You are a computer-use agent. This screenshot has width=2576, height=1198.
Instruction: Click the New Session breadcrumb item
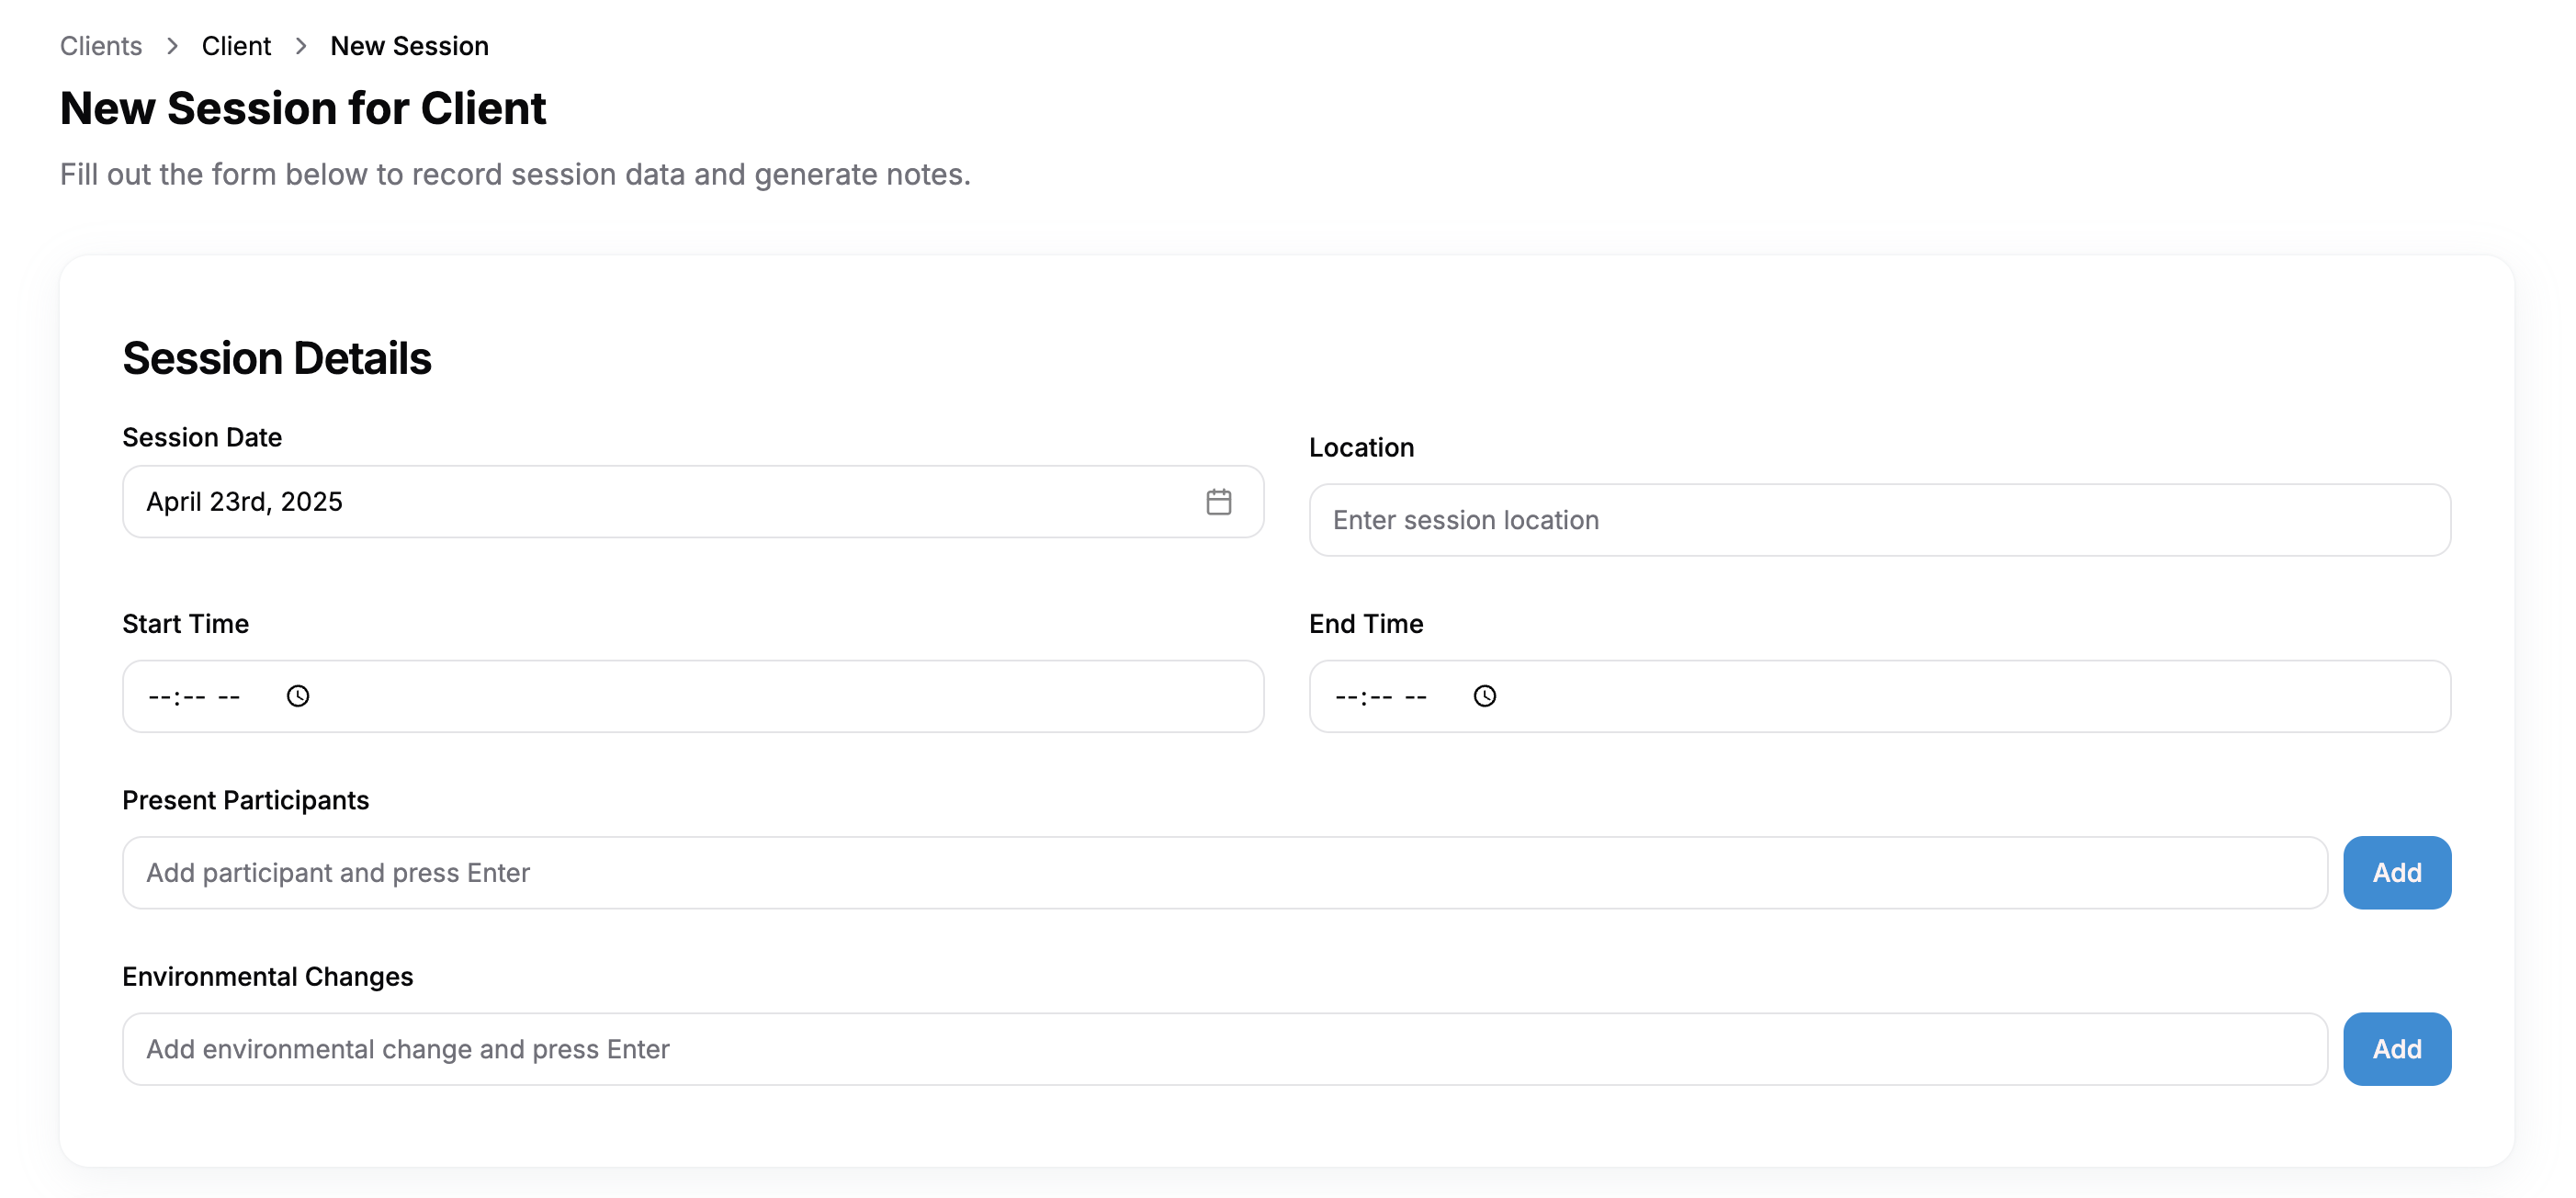[x=409, y=46]
